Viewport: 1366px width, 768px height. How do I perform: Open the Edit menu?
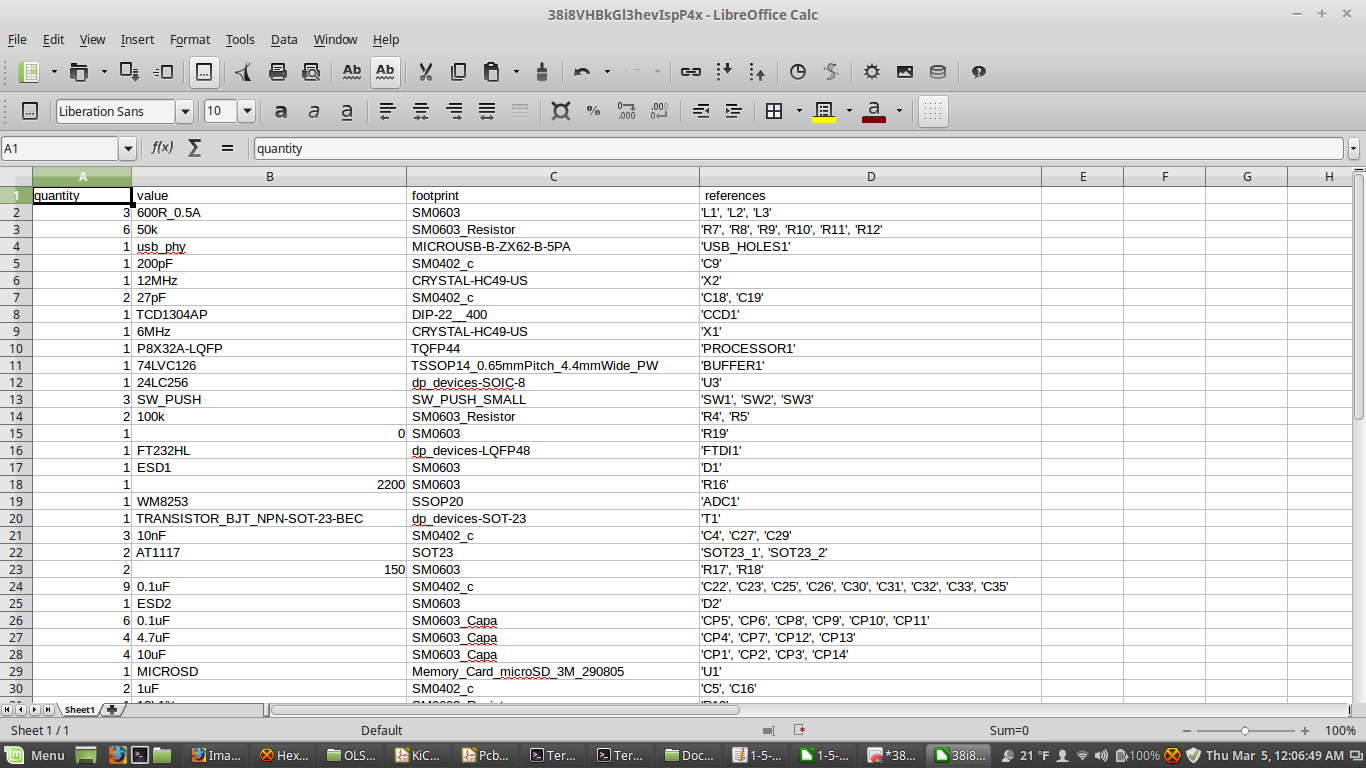pos(53,40)
